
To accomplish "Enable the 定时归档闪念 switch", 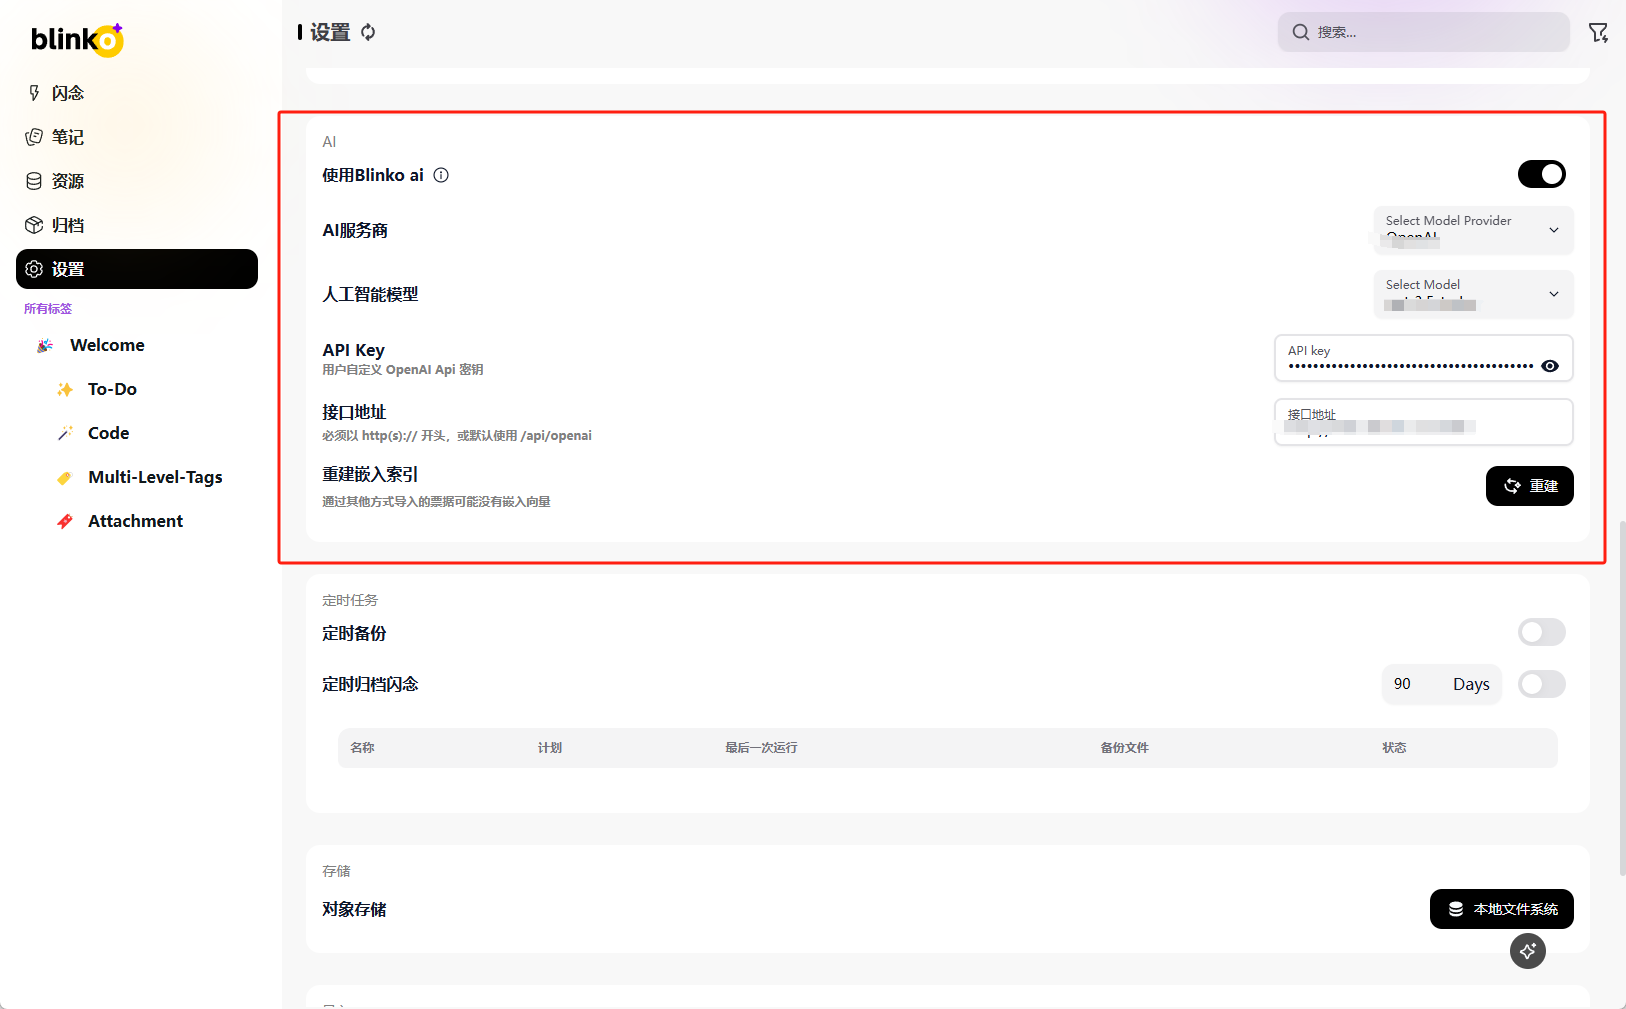I will pos(1541,684).
